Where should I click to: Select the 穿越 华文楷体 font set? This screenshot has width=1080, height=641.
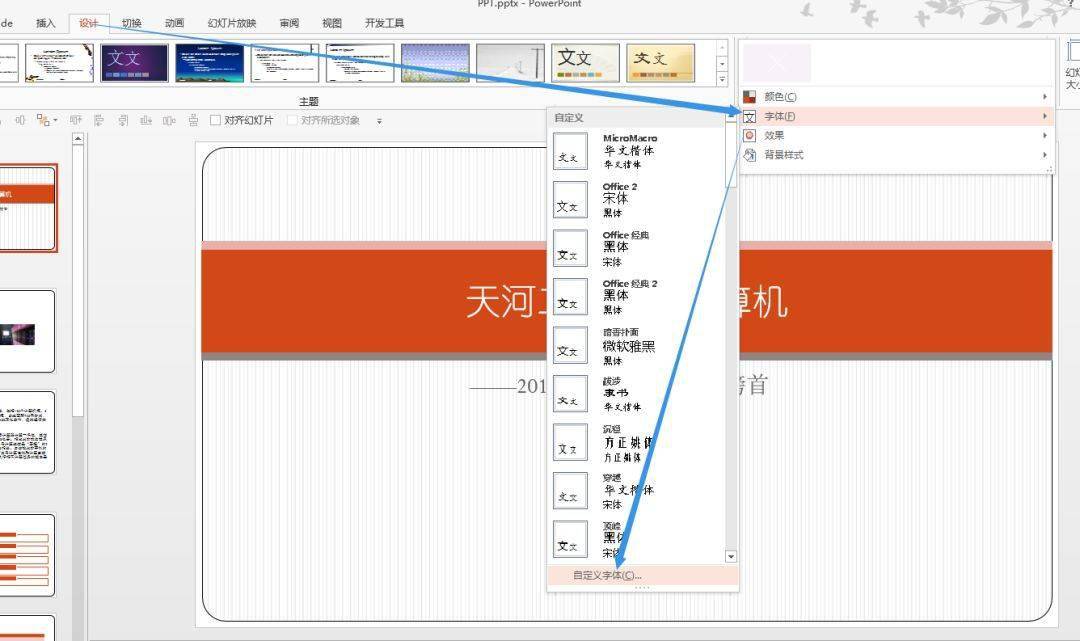click(x=636, y=491)
